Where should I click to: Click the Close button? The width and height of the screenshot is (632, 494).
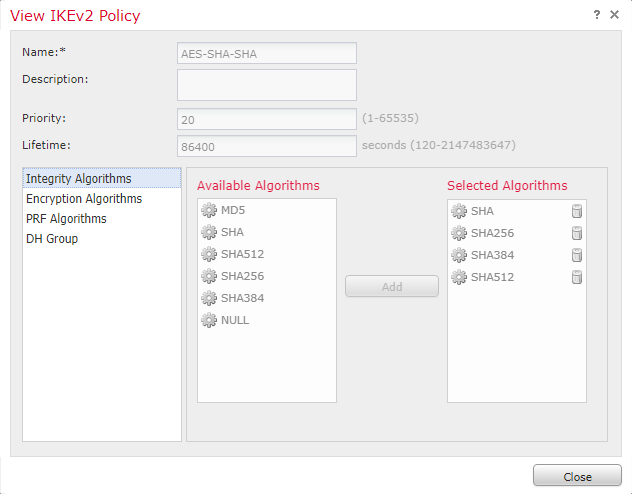(x=577, y=477)
